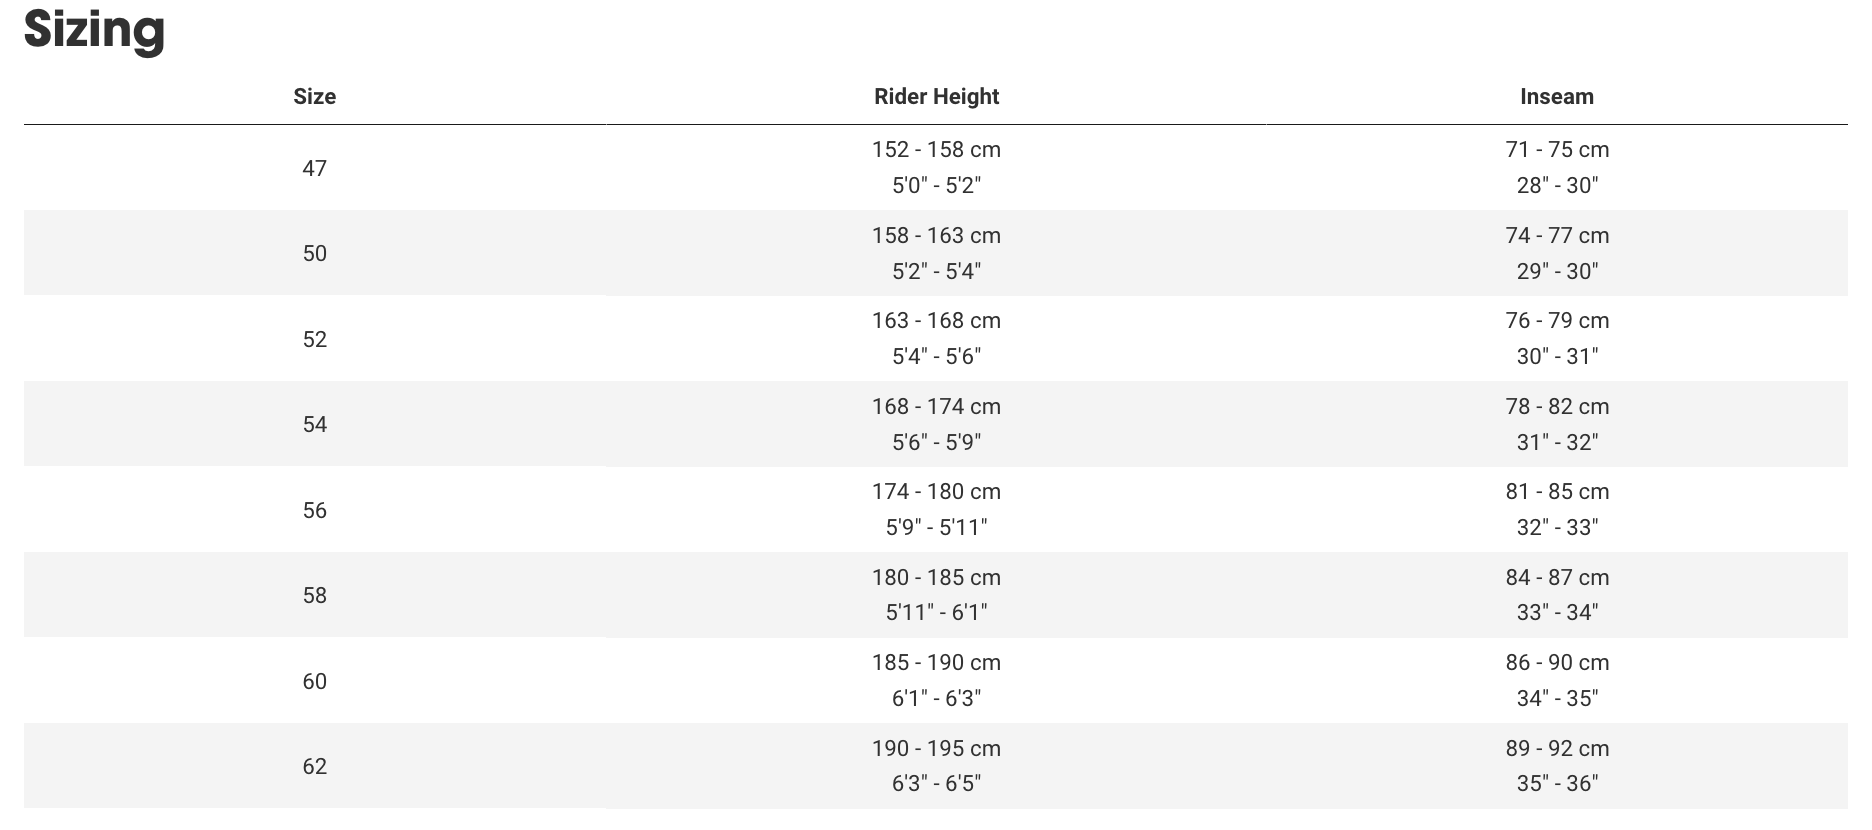1872x830 pixels.
Task: Click the Sizing heading
Action: [95, 30]
